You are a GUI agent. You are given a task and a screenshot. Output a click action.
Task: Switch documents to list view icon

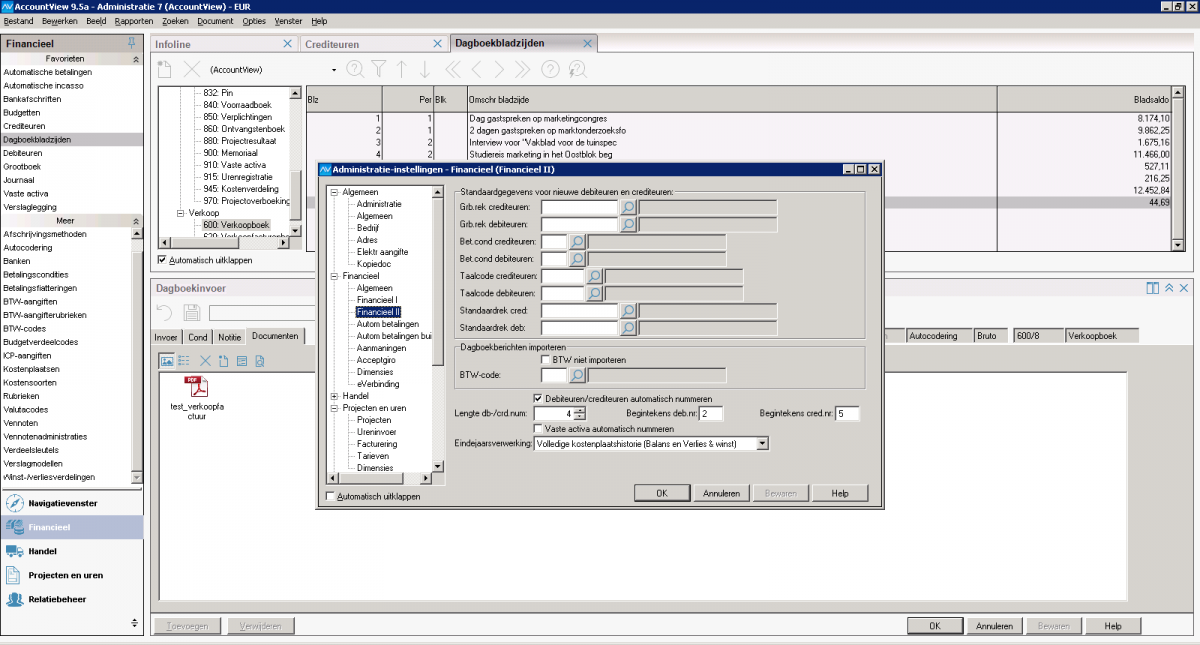(x=184, y=360)
